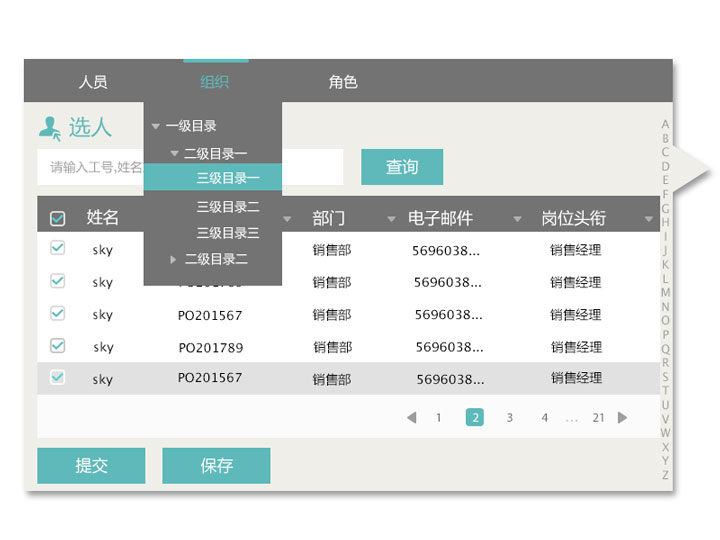The image size is (720, 540).
Task: Jump to letter Z in index
Action: coord(665,475)
